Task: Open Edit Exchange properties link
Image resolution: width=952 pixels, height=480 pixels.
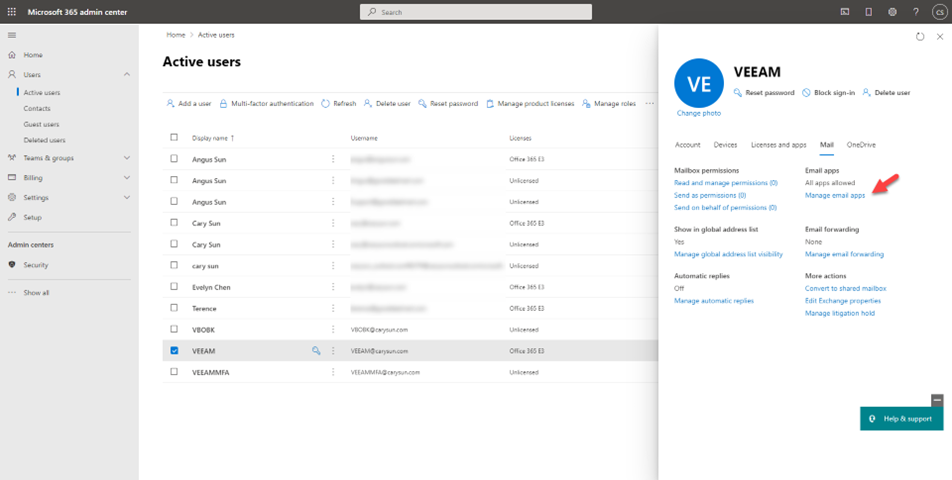Action: [843, 300]
